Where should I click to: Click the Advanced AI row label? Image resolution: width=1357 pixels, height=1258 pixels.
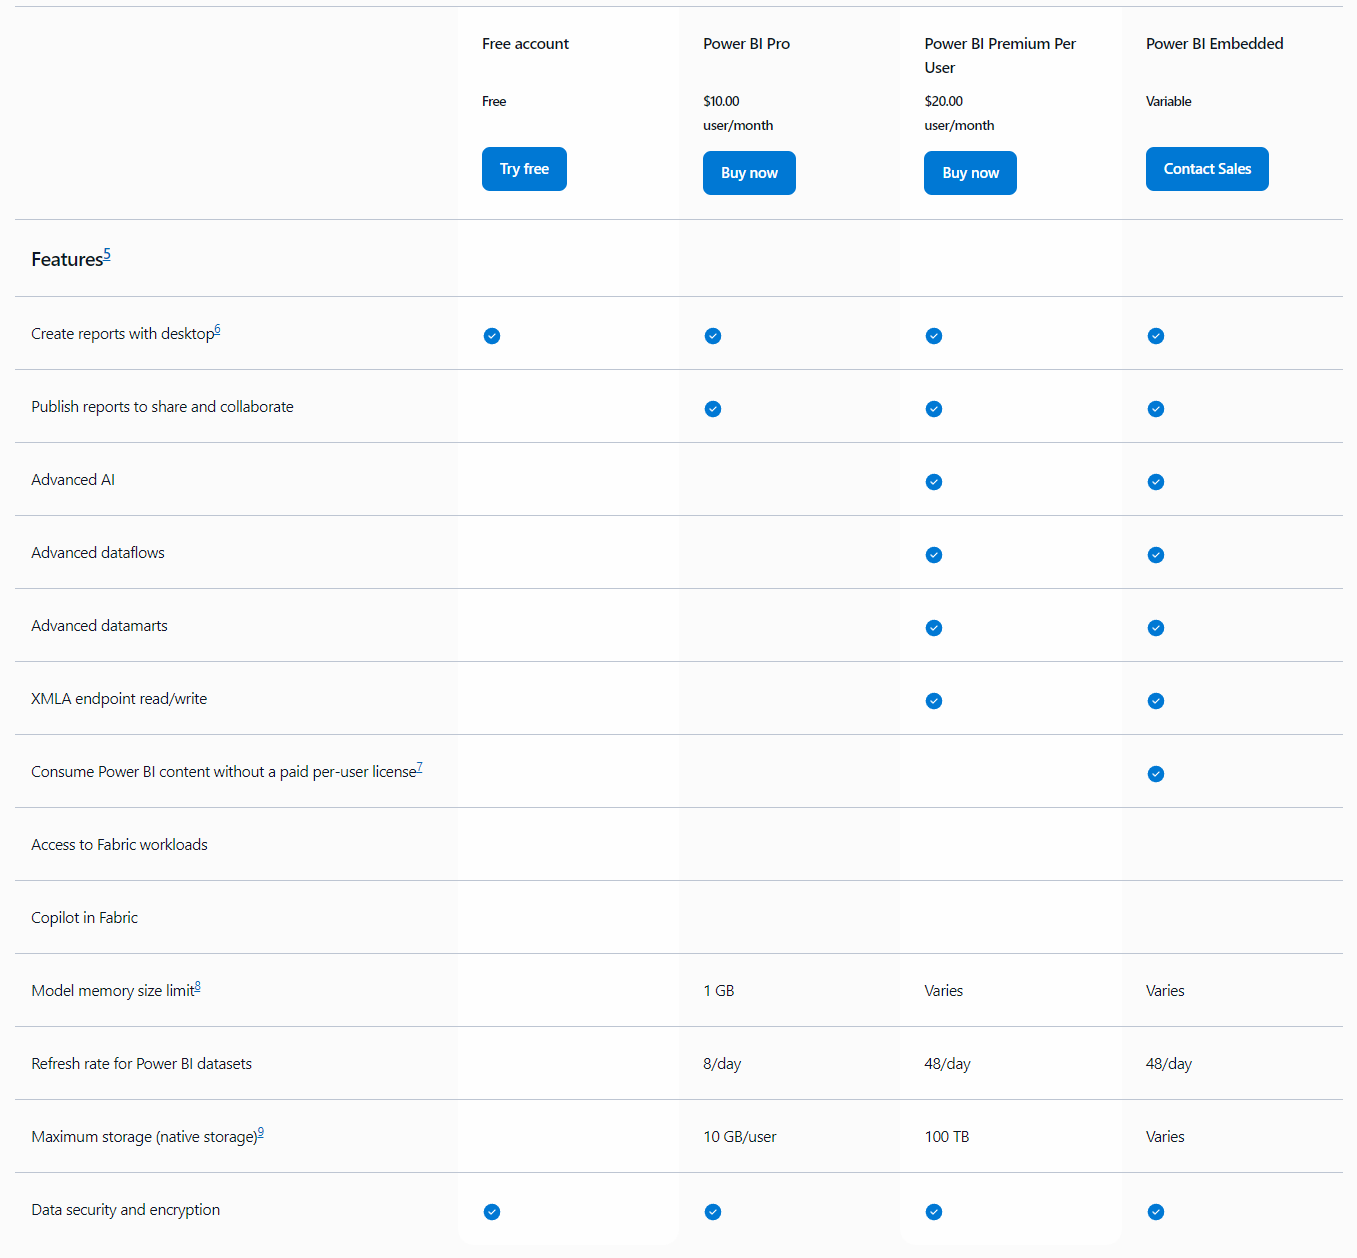point(73,480)
